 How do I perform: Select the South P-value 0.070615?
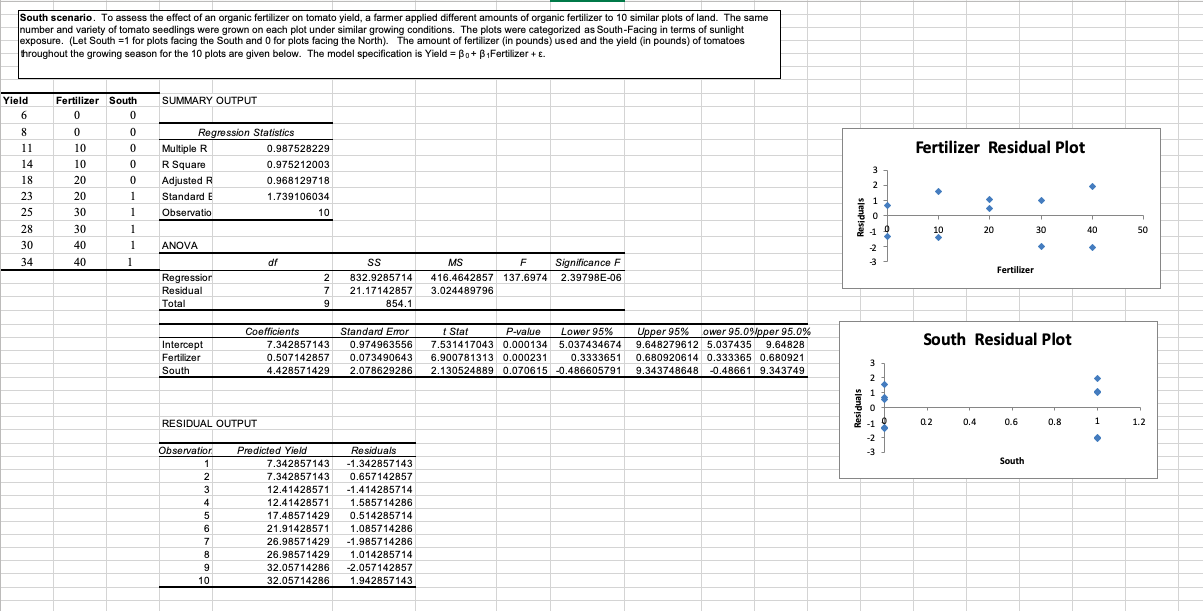[x=526, y=370]
